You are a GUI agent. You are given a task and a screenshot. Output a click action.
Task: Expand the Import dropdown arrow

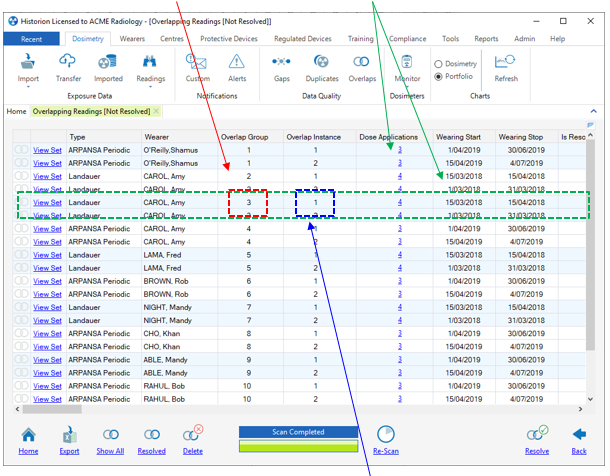click(x=28, y=87)
